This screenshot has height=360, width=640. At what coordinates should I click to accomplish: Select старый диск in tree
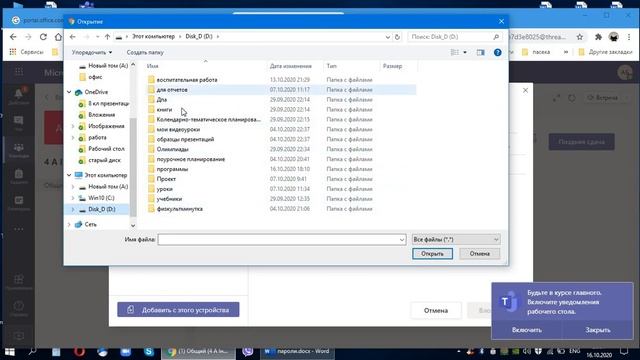(x=104, y=160)
